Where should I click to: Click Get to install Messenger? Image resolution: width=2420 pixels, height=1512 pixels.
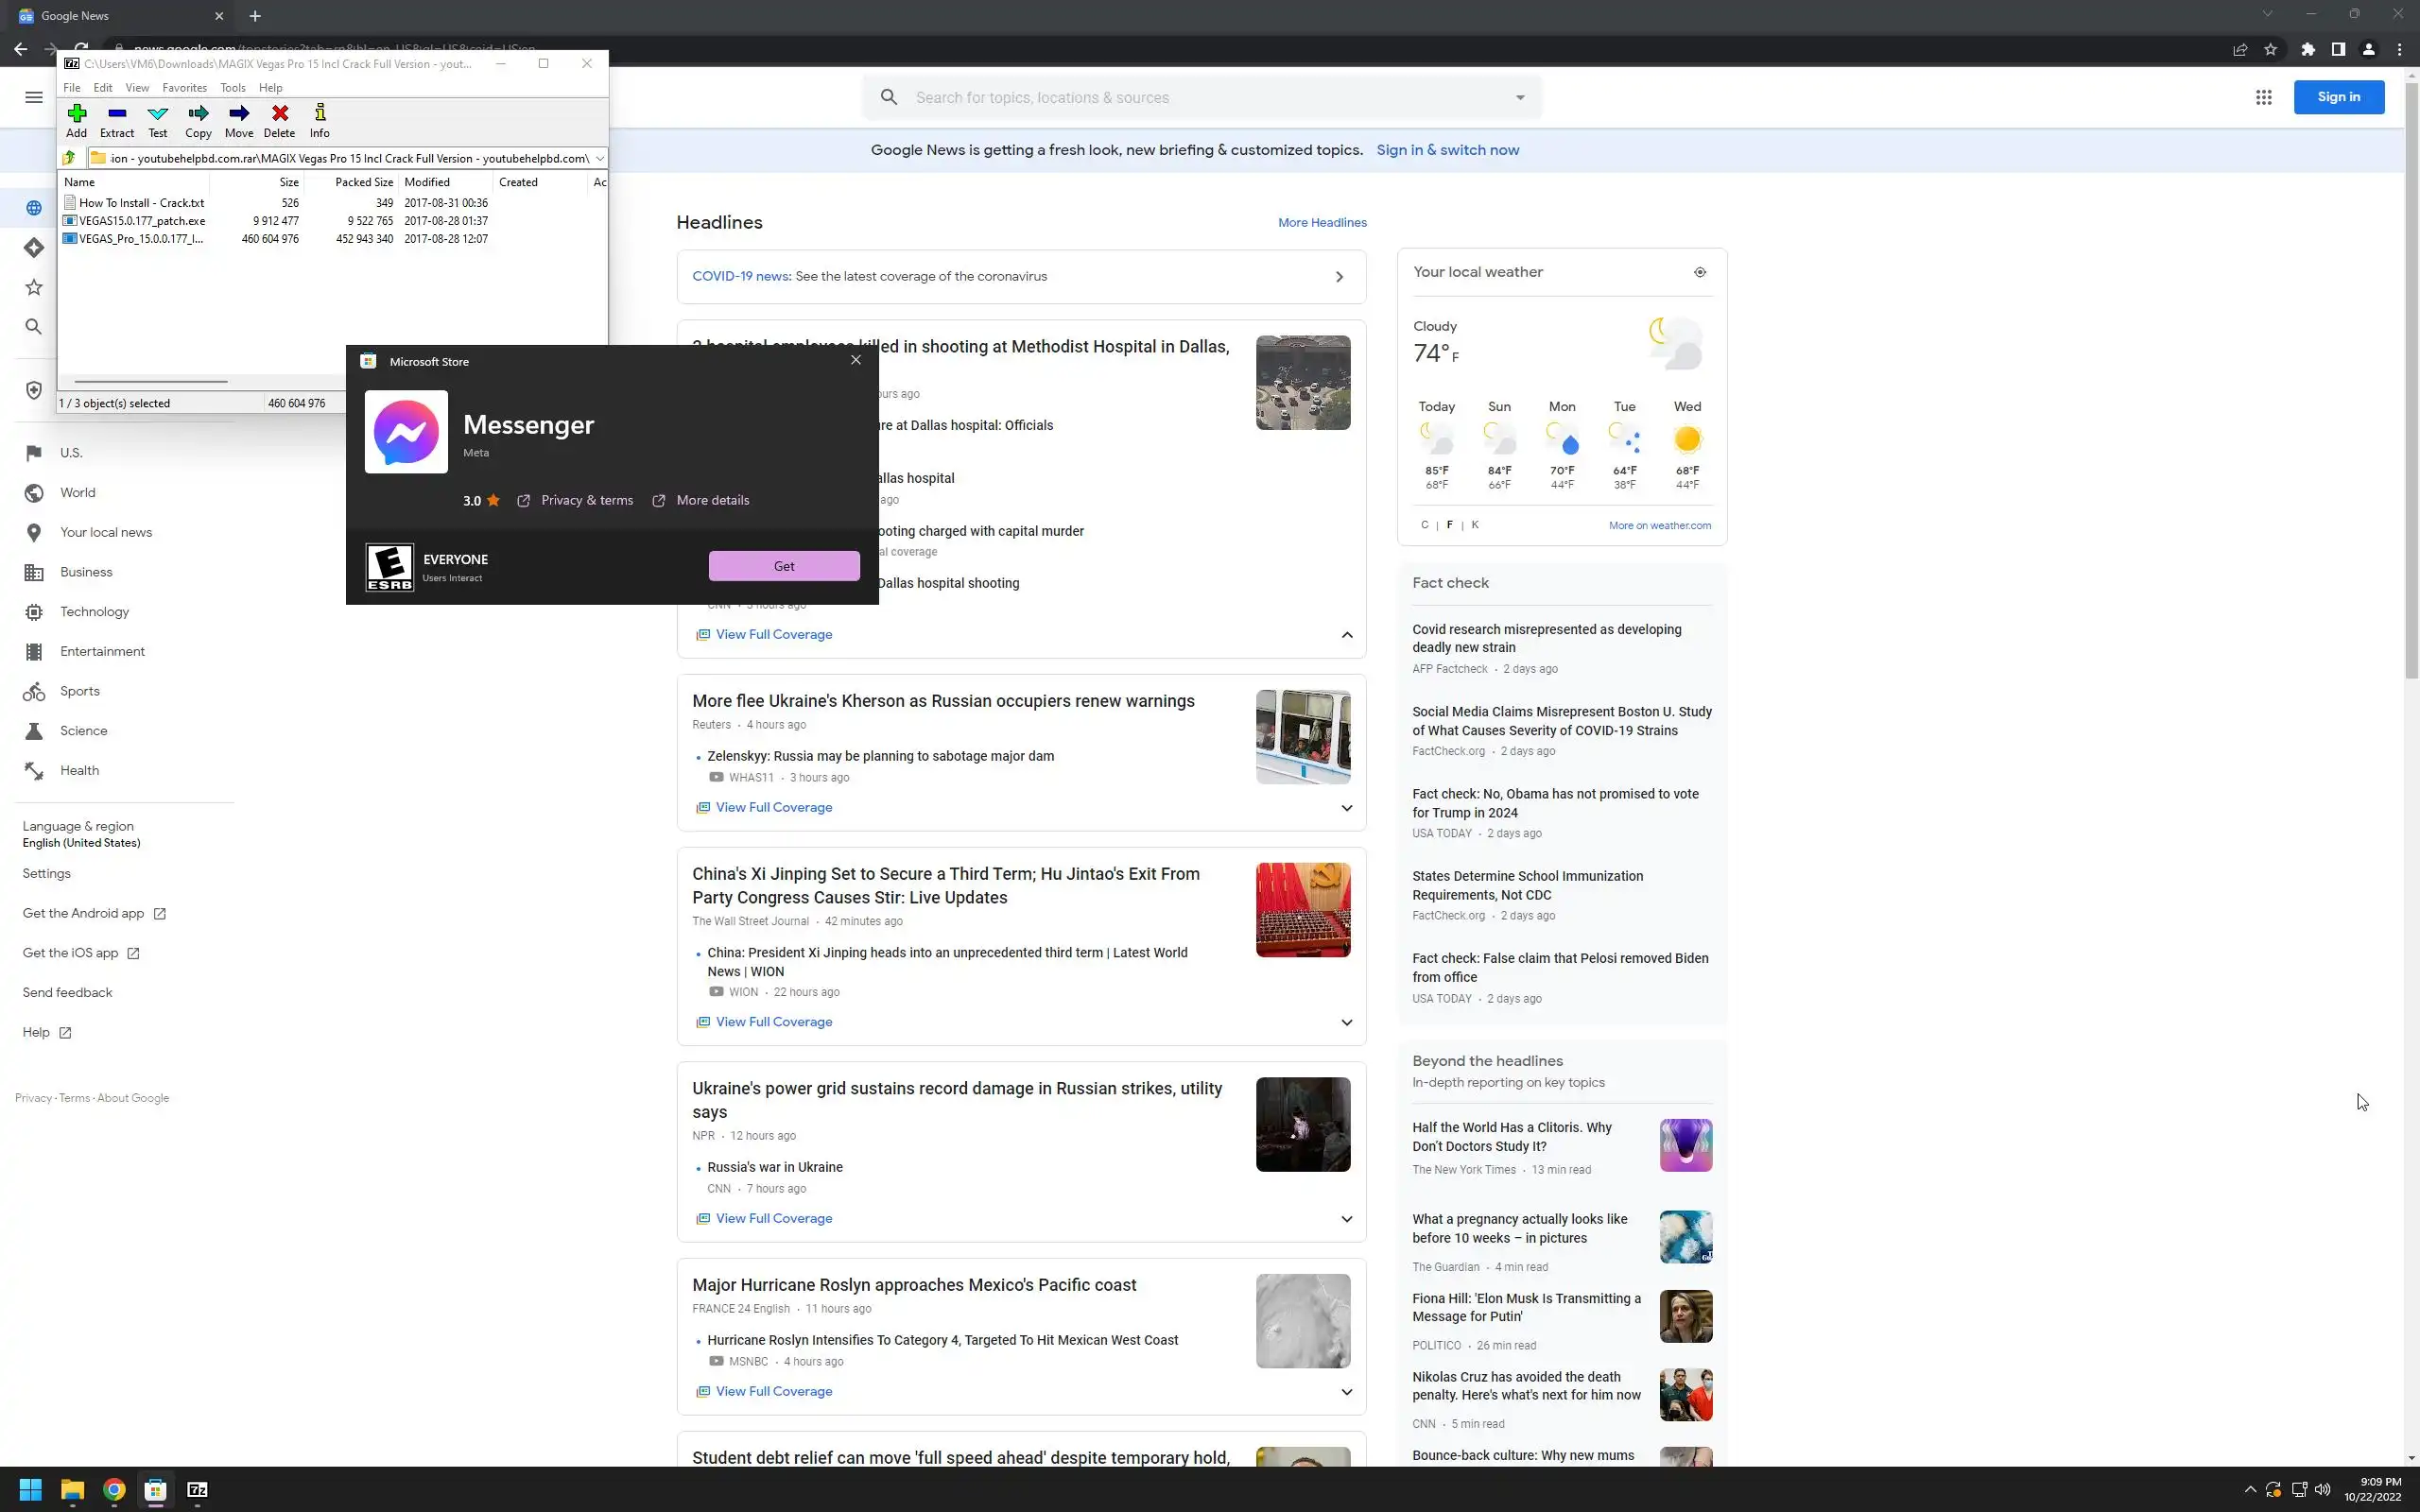(x=783, y=566)
